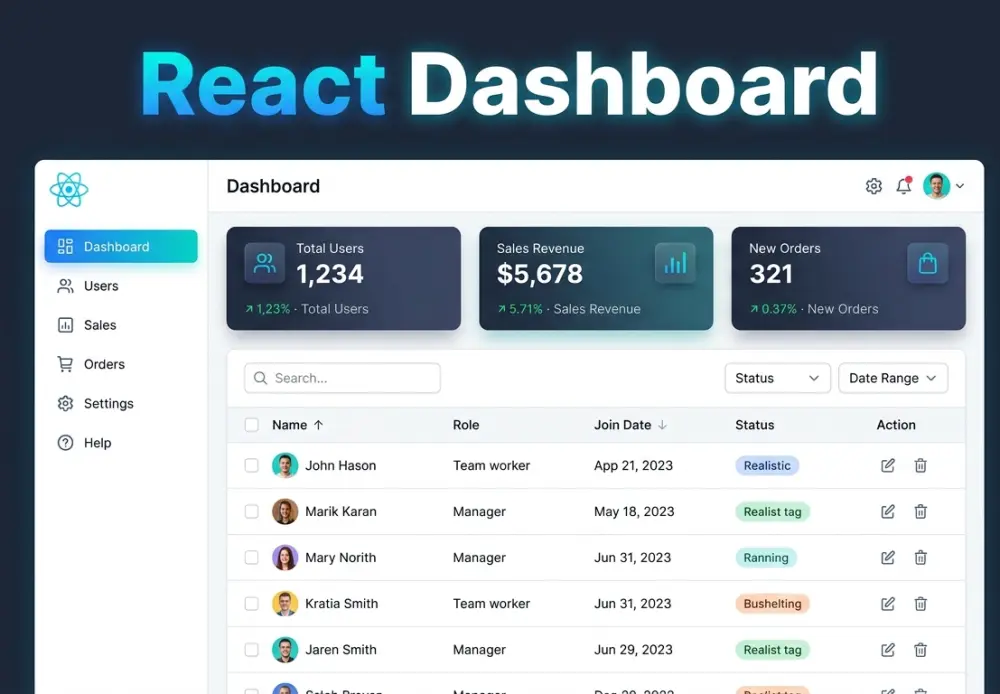
Task: Click Kratia Smith's avatar
Action: click(x=285, y=603)
